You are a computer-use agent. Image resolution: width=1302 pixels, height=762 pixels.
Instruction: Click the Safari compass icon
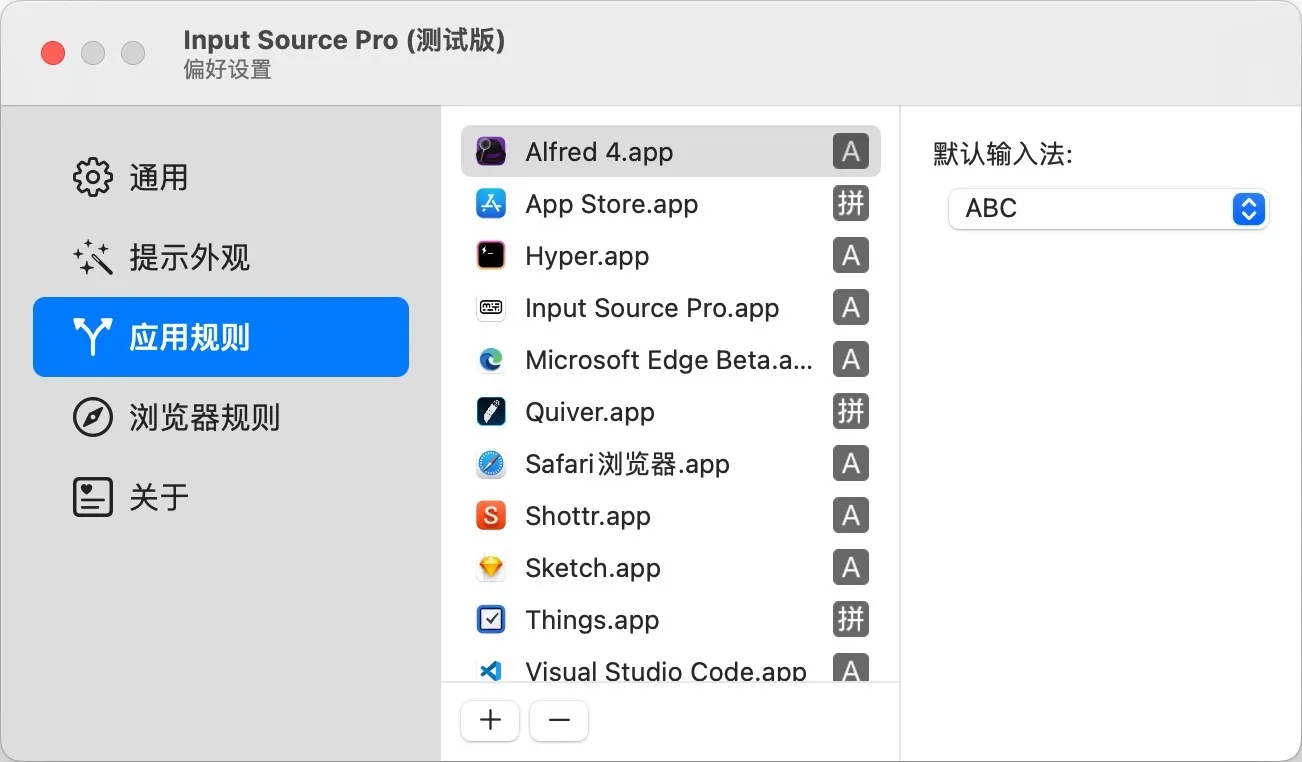coord(490,464)
